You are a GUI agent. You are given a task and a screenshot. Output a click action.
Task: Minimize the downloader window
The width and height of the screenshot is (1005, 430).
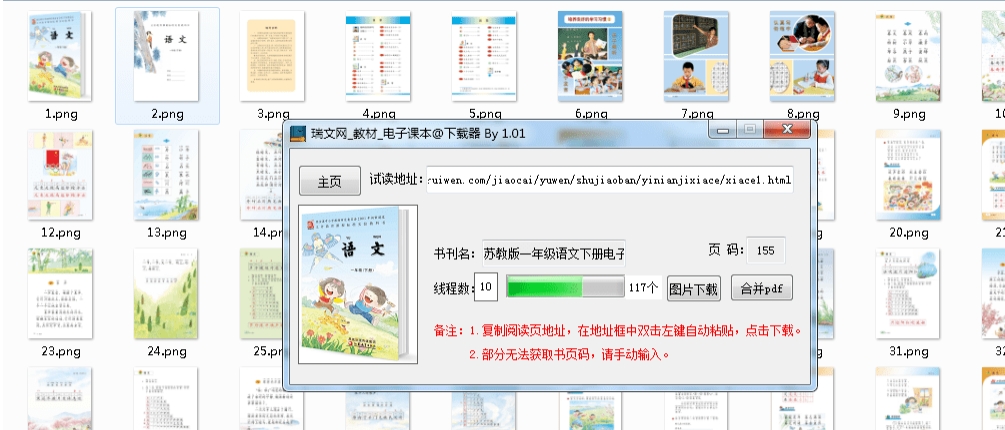click(x=723, y=130)
